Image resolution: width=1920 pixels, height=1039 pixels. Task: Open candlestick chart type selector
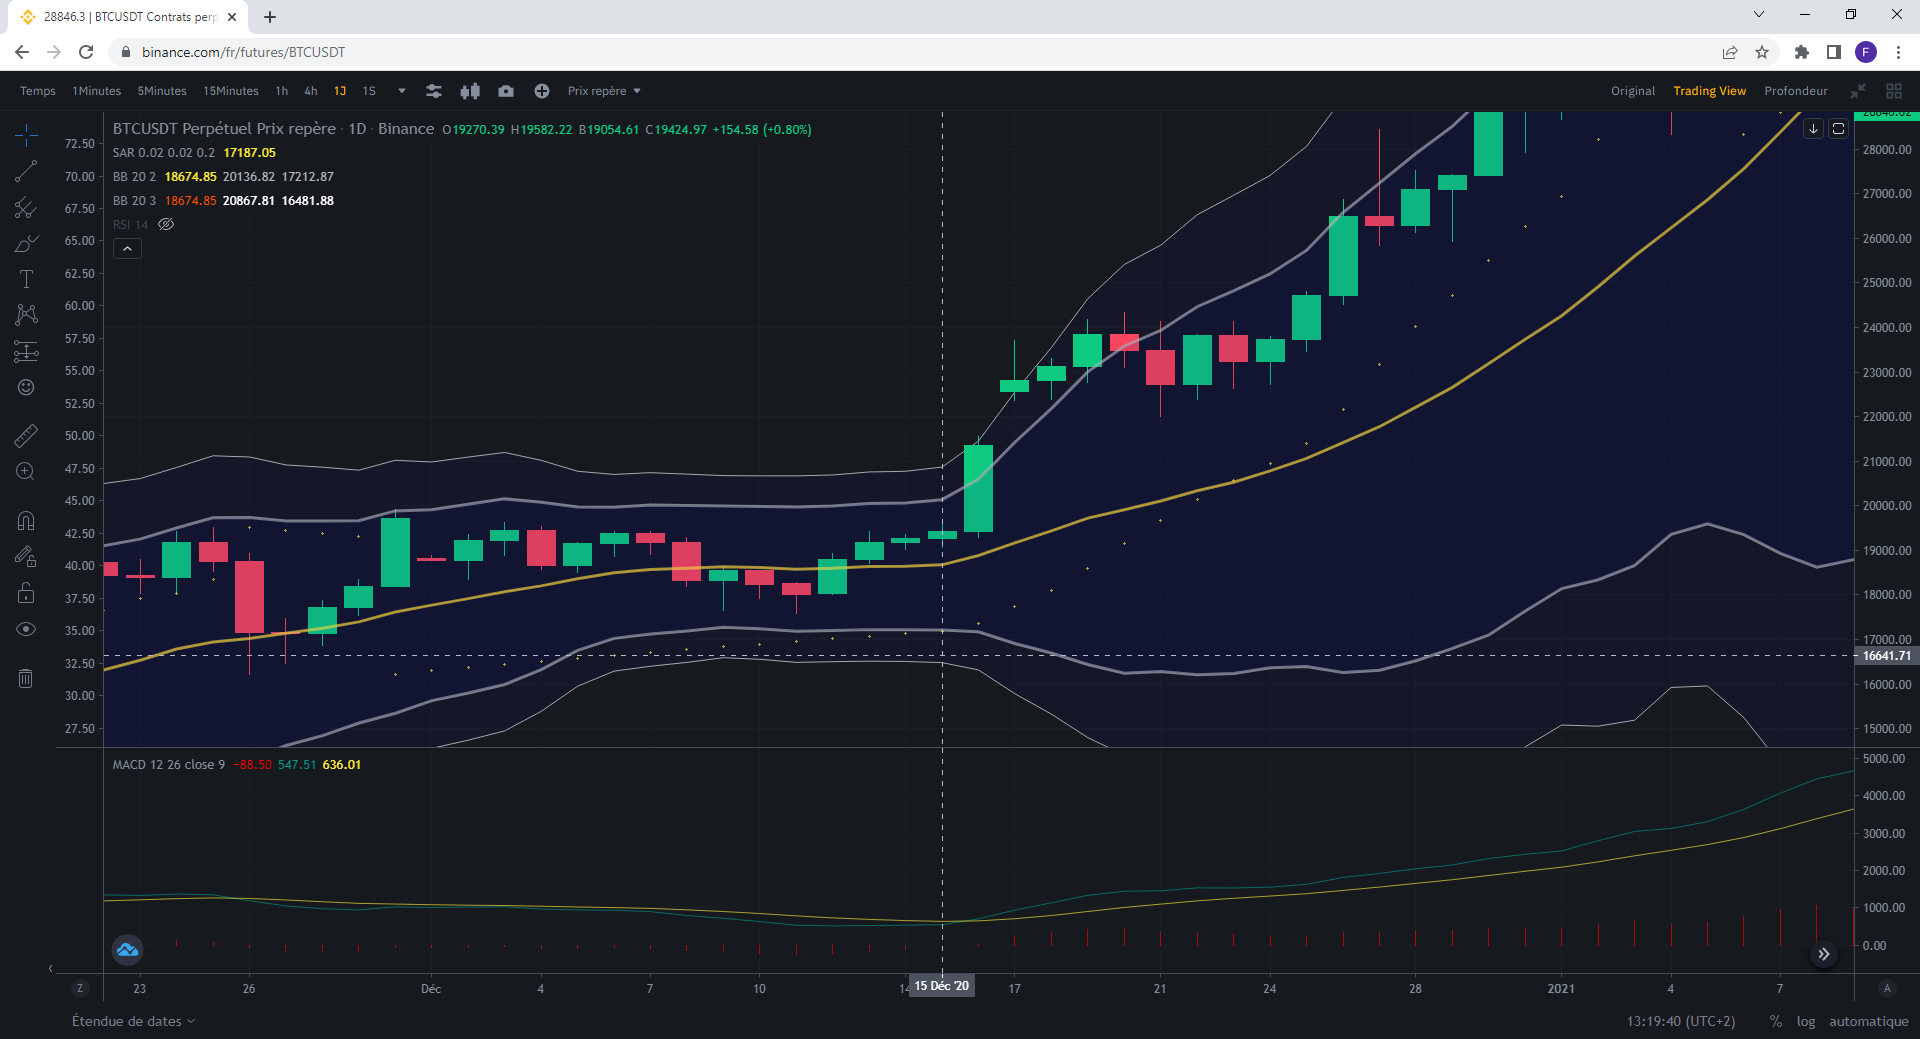(470, 91)
